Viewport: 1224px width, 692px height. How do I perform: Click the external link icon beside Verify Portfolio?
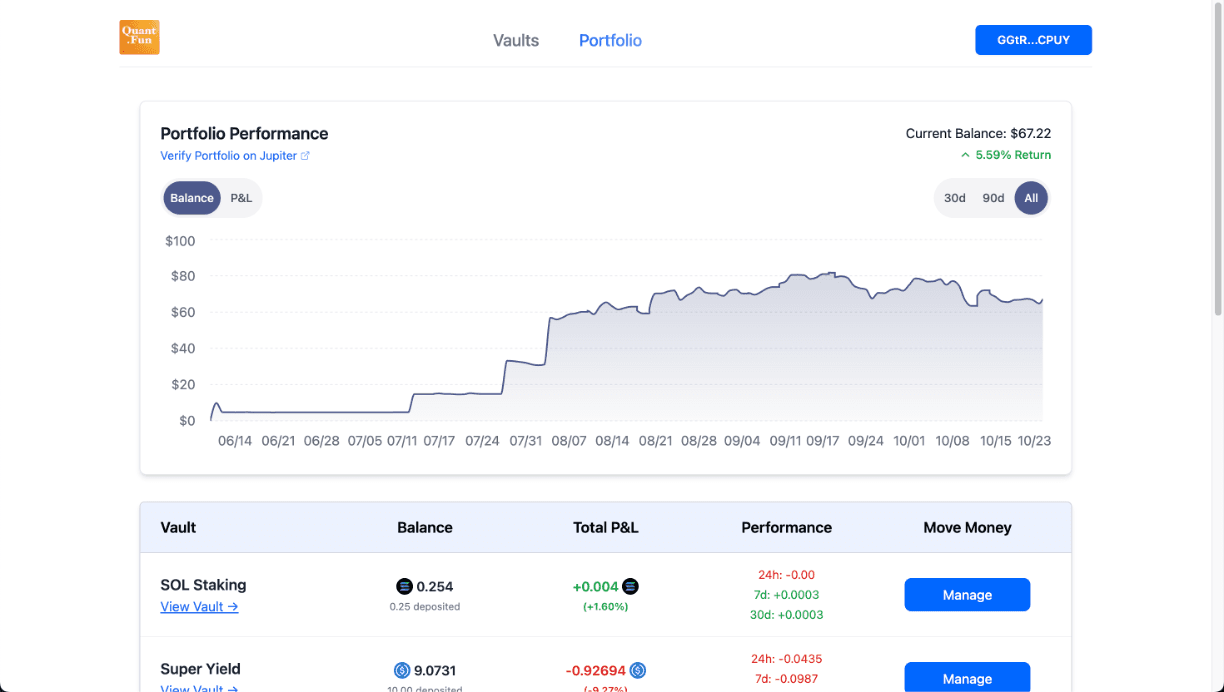306,156
